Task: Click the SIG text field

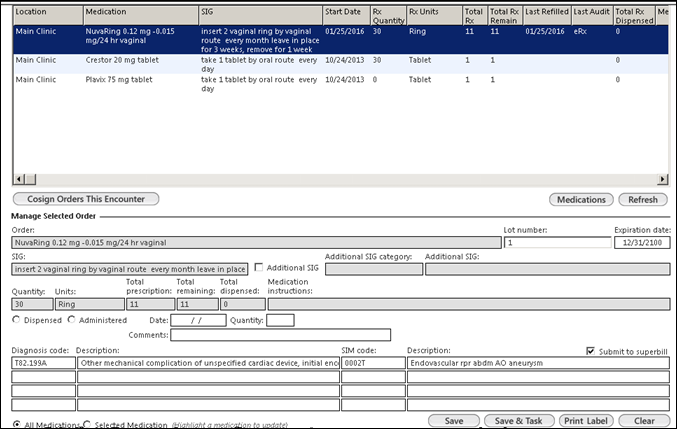Action: coord(130,269)
